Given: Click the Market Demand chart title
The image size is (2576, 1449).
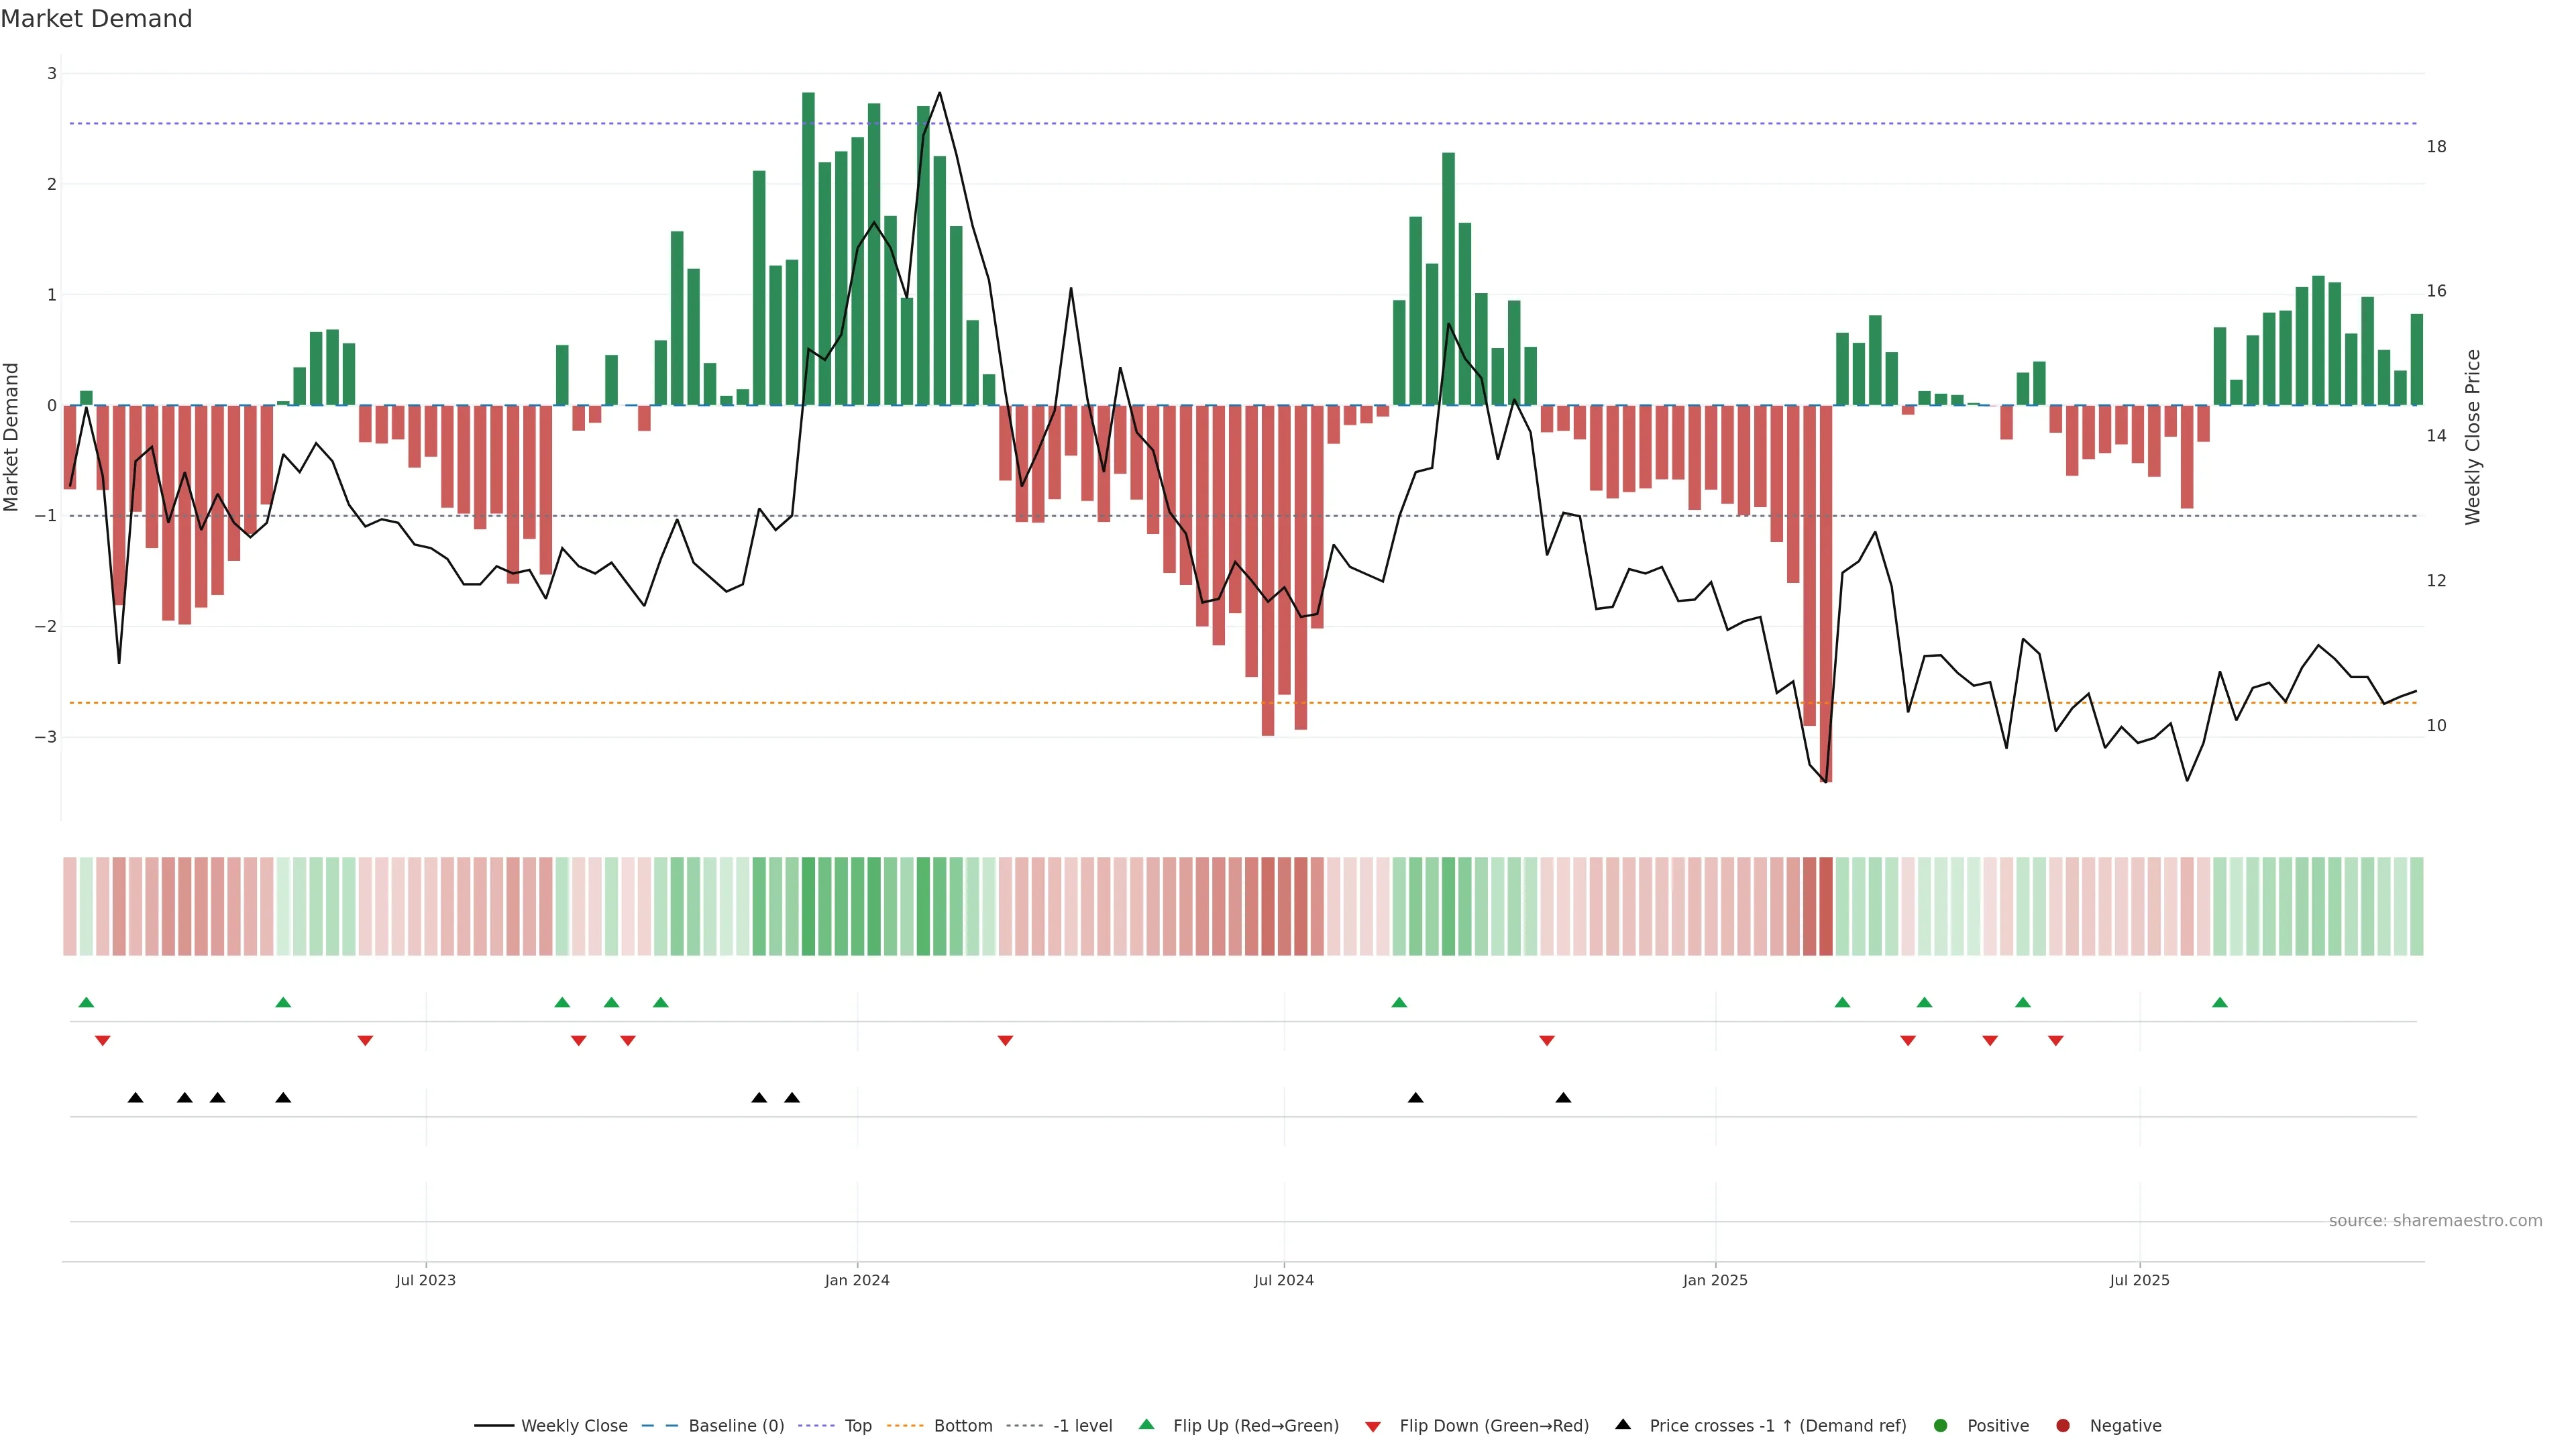Looking at the screenshot, I should pos(96,19).
